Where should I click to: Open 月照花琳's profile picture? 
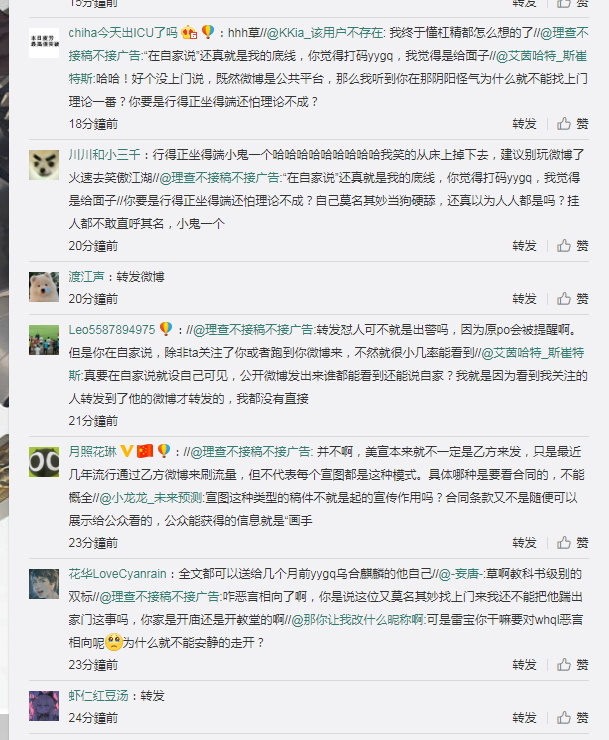[x=44, y=462]
